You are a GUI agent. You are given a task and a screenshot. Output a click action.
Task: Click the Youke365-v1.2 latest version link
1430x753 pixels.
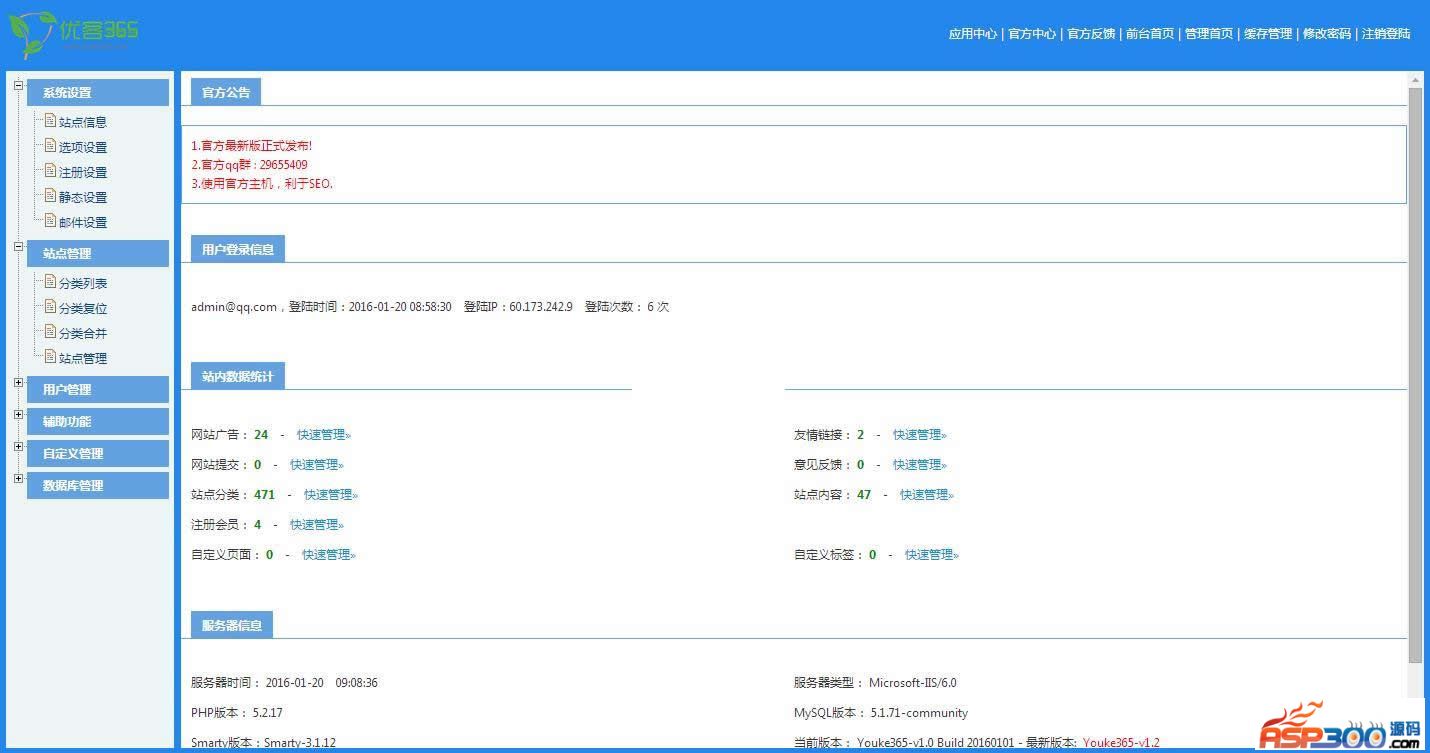tap(1121, 742)
